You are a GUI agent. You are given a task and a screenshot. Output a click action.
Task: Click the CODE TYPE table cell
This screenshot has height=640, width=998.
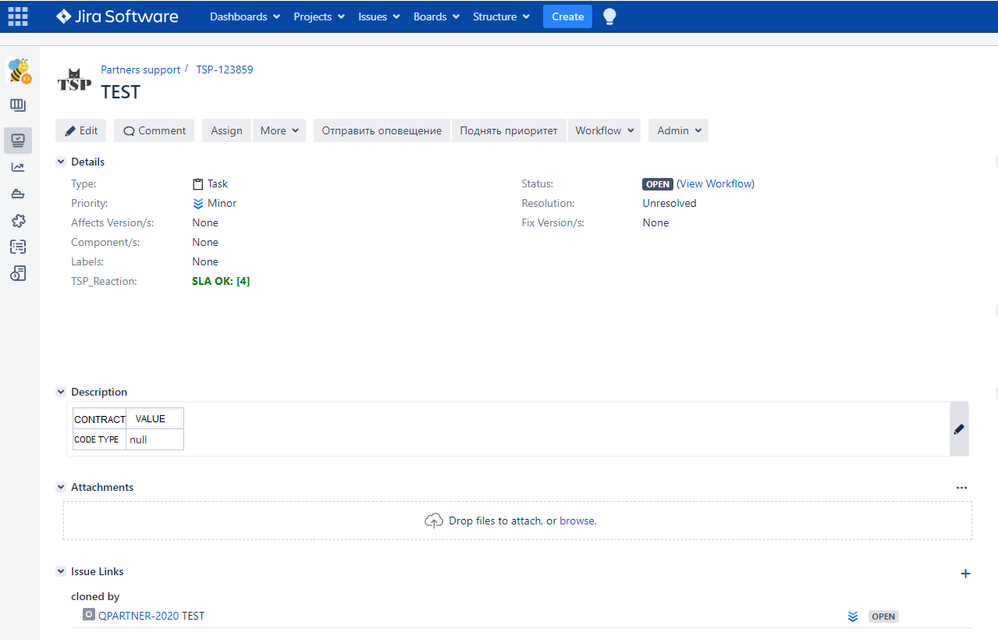pos(99,440)
